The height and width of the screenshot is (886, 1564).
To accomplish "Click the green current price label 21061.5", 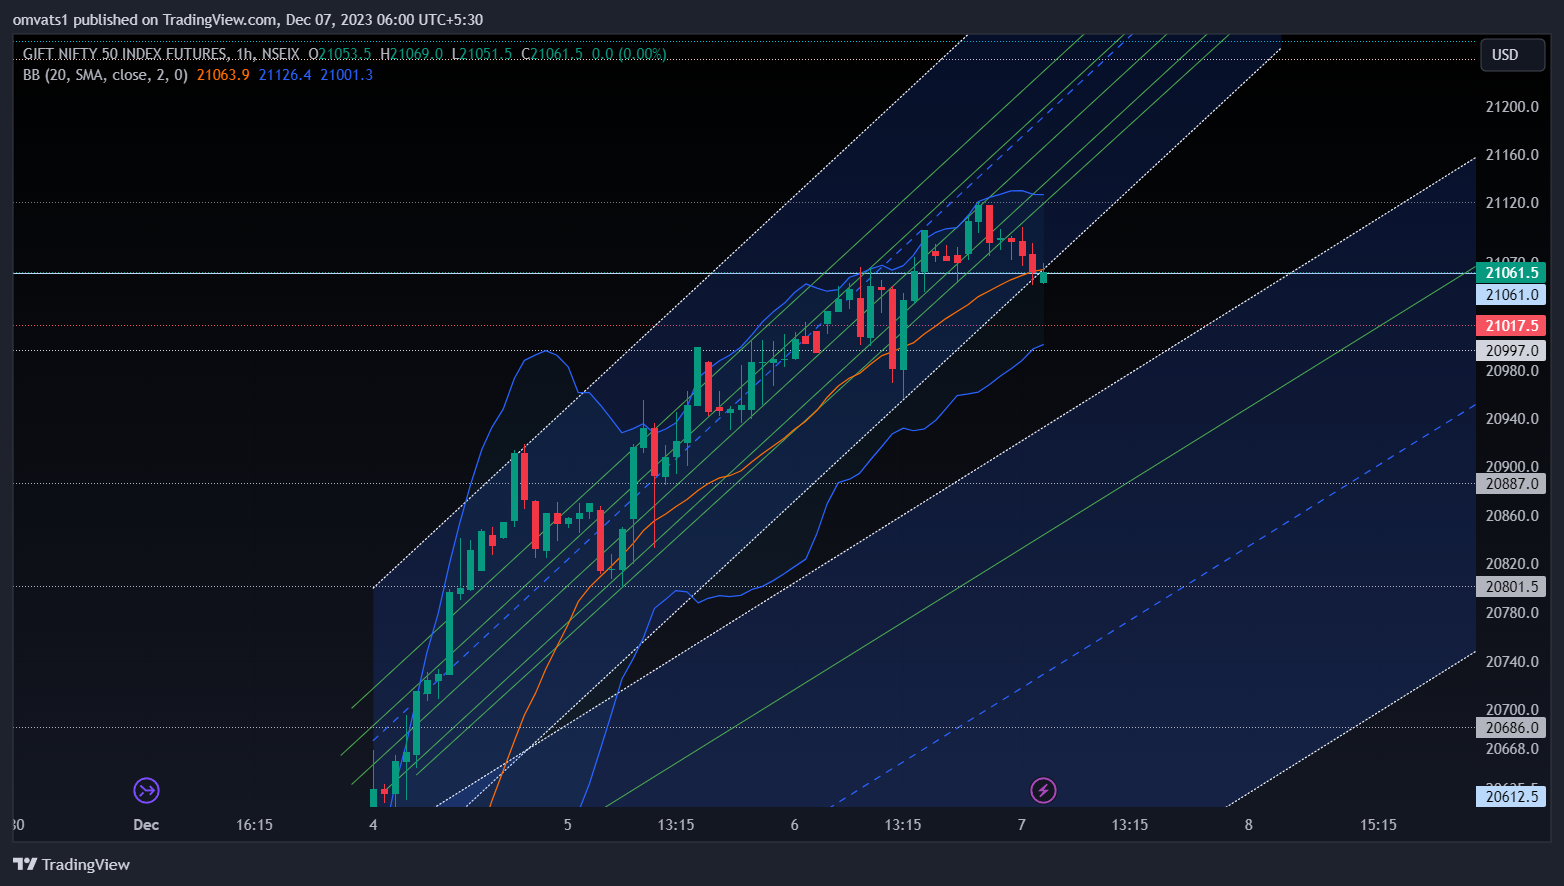I will pos(1511,273).
